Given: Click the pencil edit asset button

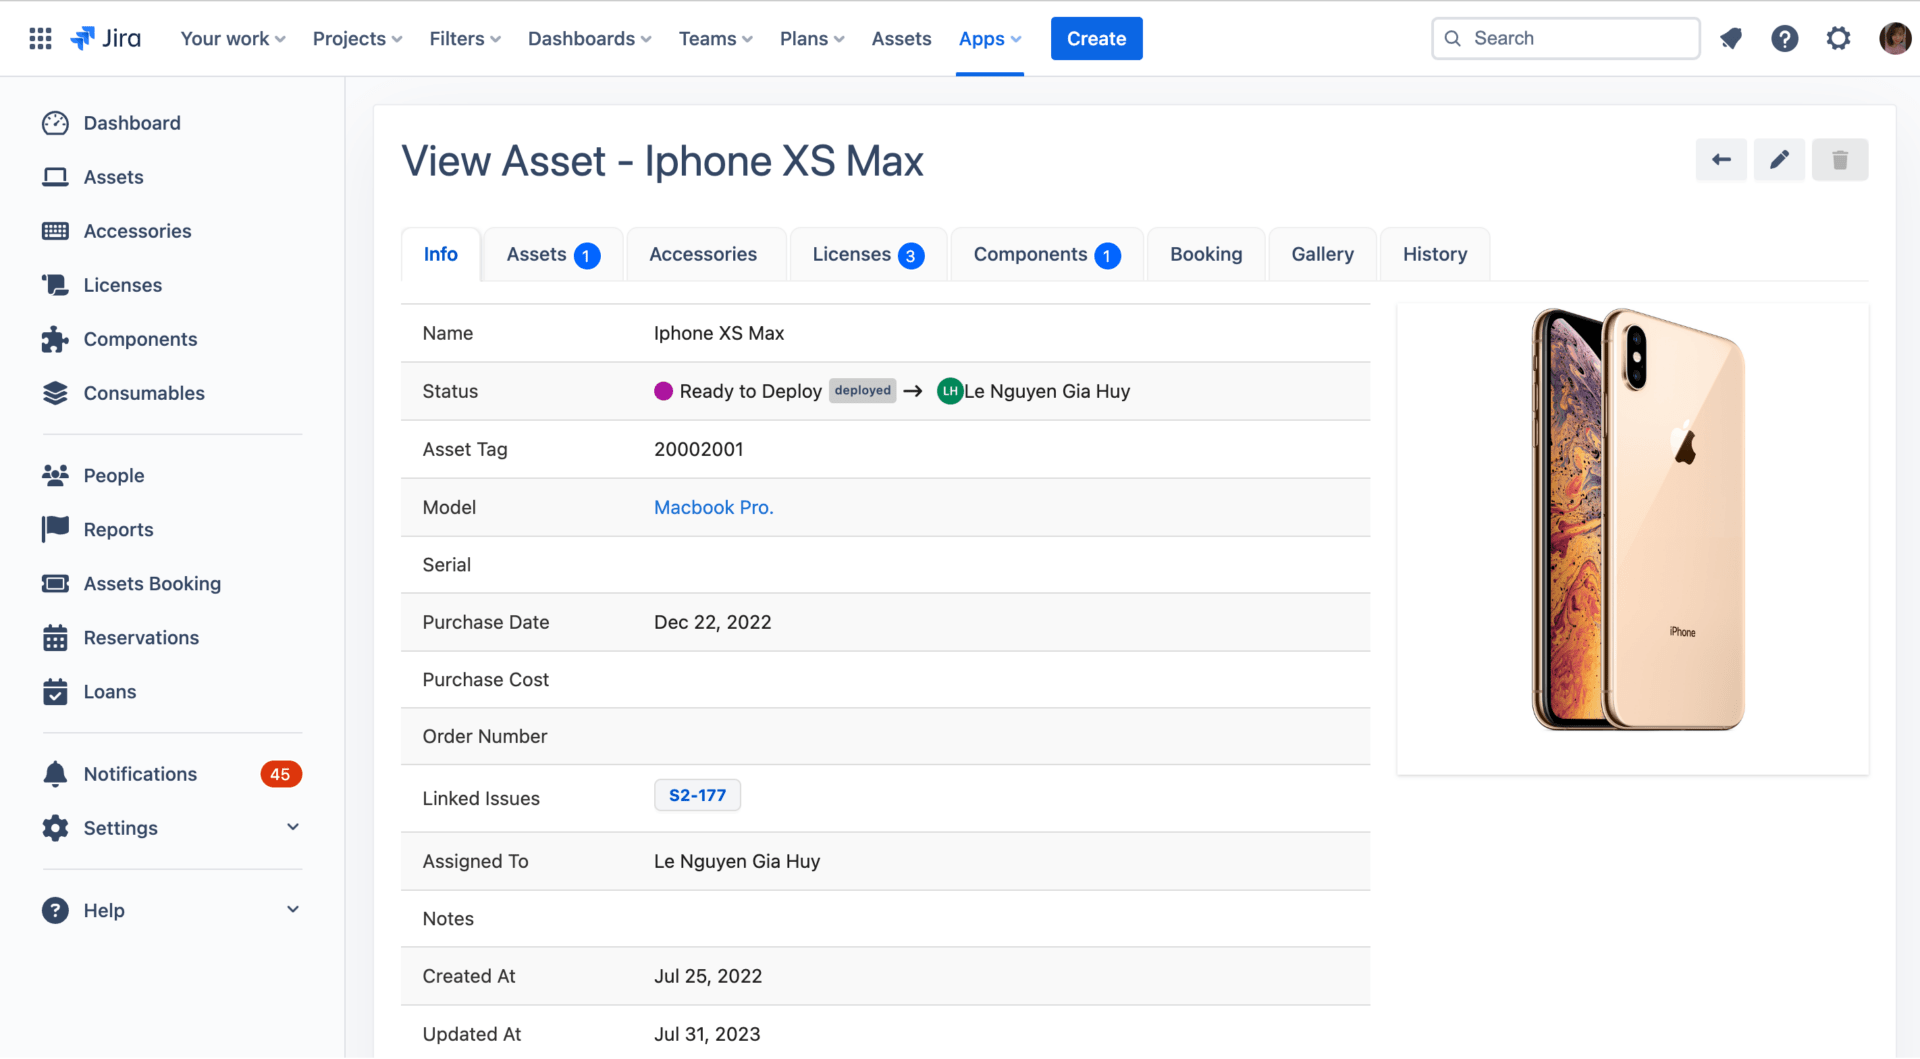Looking at the screenshot, I should (x=1779, y=160).
